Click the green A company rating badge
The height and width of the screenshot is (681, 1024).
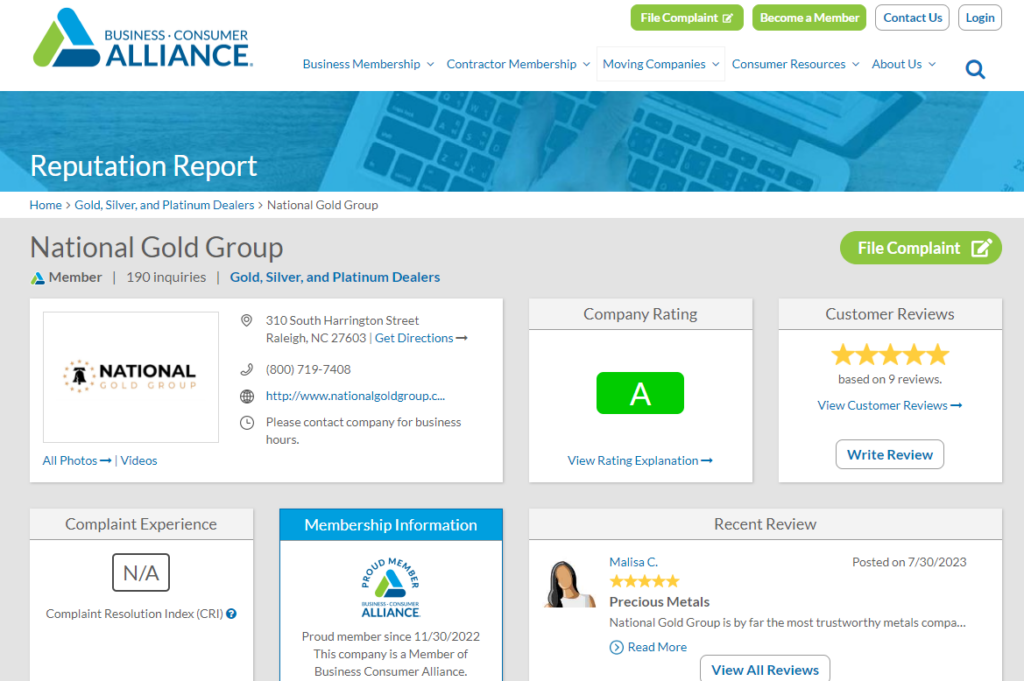(640, 393)
